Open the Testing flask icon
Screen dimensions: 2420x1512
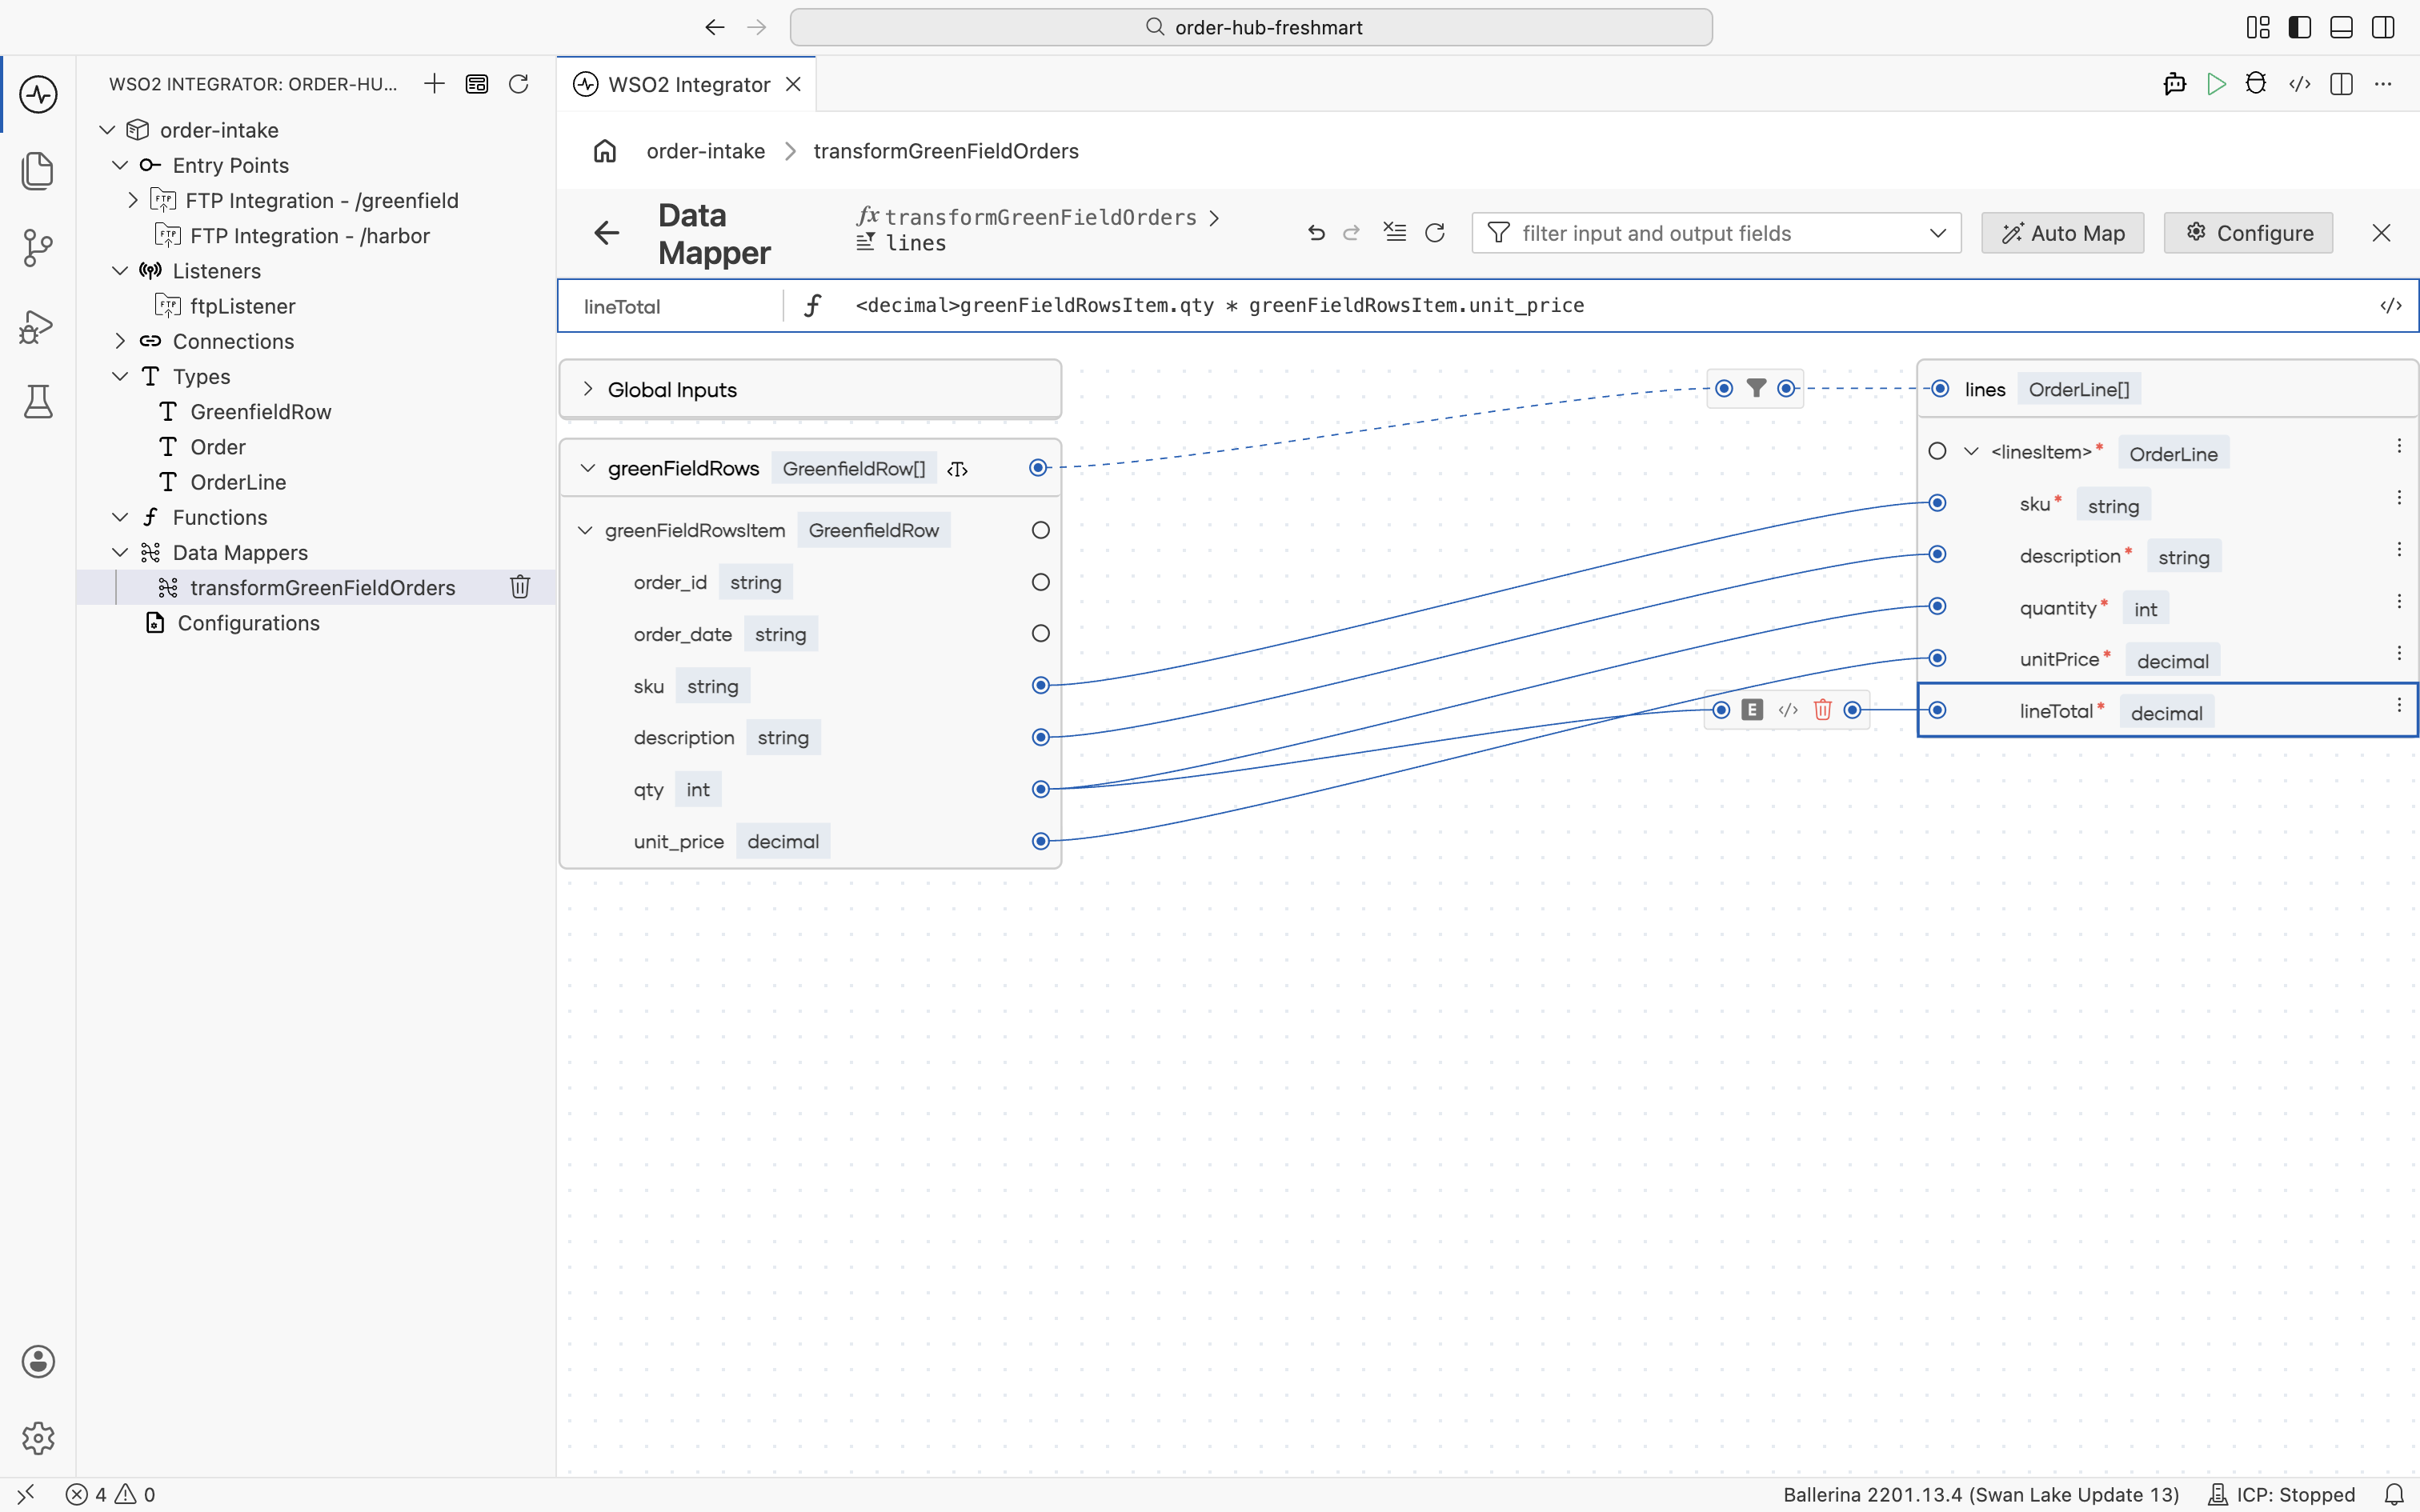click(38, 402)
